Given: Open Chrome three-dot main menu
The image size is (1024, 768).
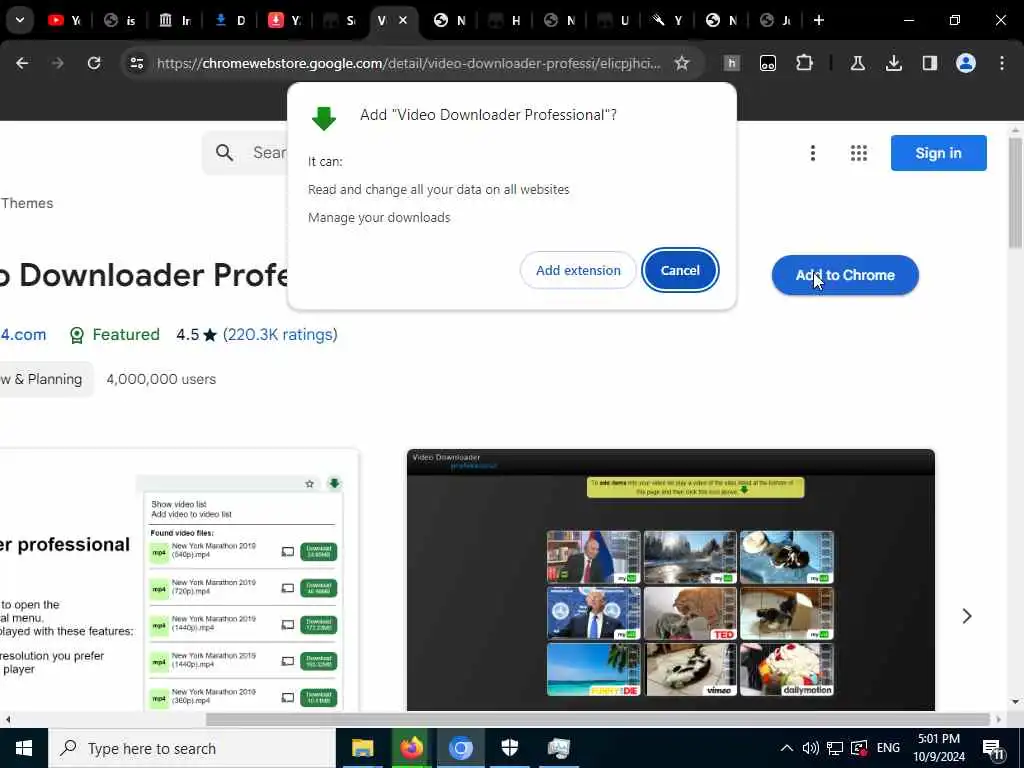Looking at the screenshot, I should pos(1002,63).
